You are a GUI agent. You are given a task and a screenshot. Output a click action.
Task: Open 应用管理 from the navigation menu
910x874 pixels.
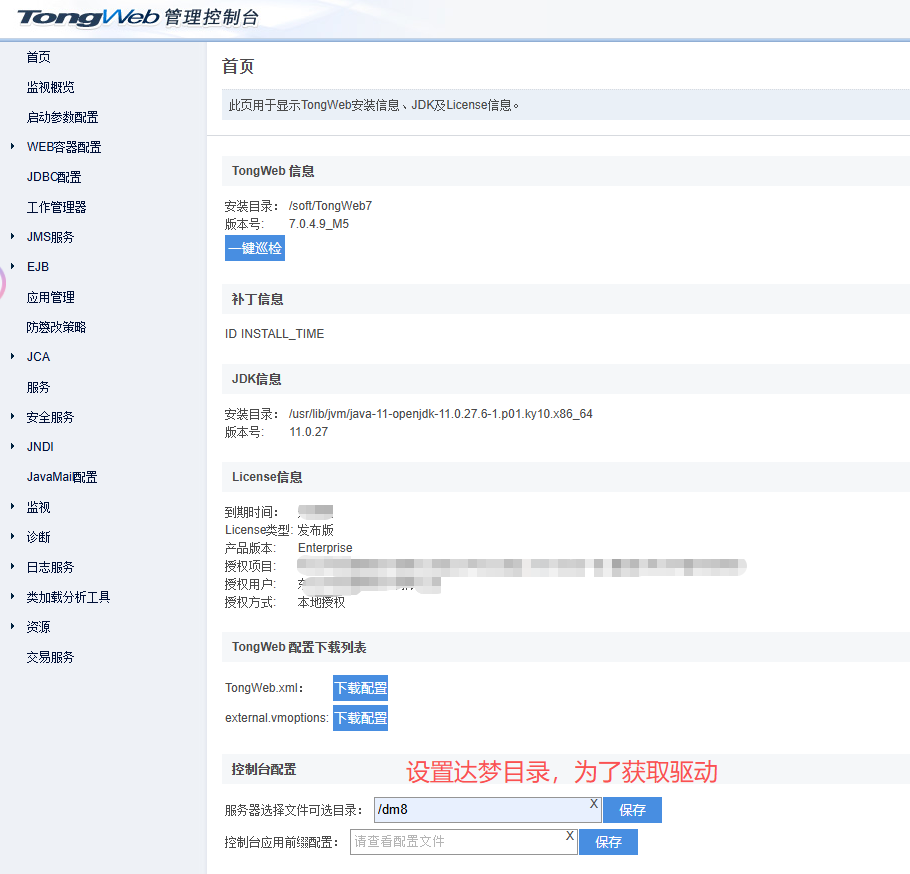[50, 297]
